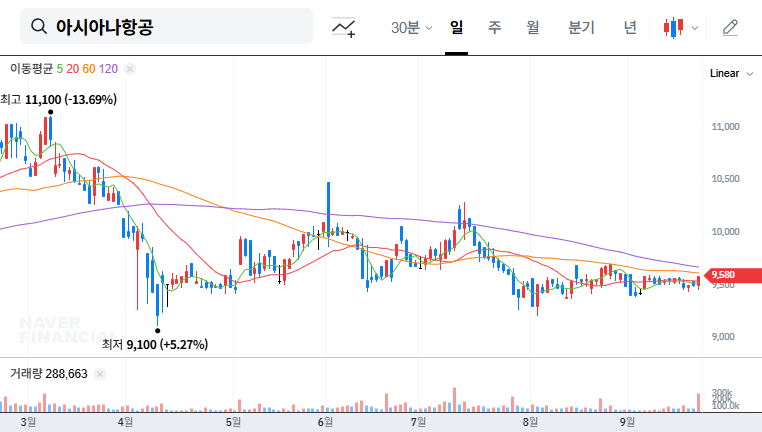Expand the chart type chevron

[x=695, y=28]
